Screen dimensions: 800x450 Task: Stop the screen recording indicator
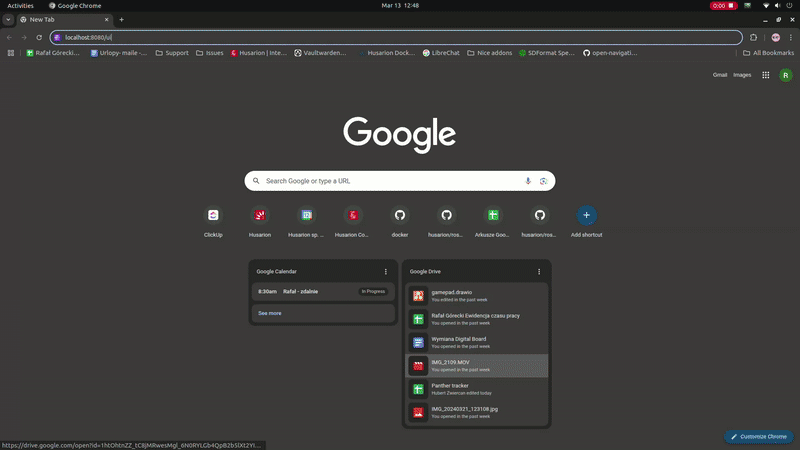[x=723, y=6]
